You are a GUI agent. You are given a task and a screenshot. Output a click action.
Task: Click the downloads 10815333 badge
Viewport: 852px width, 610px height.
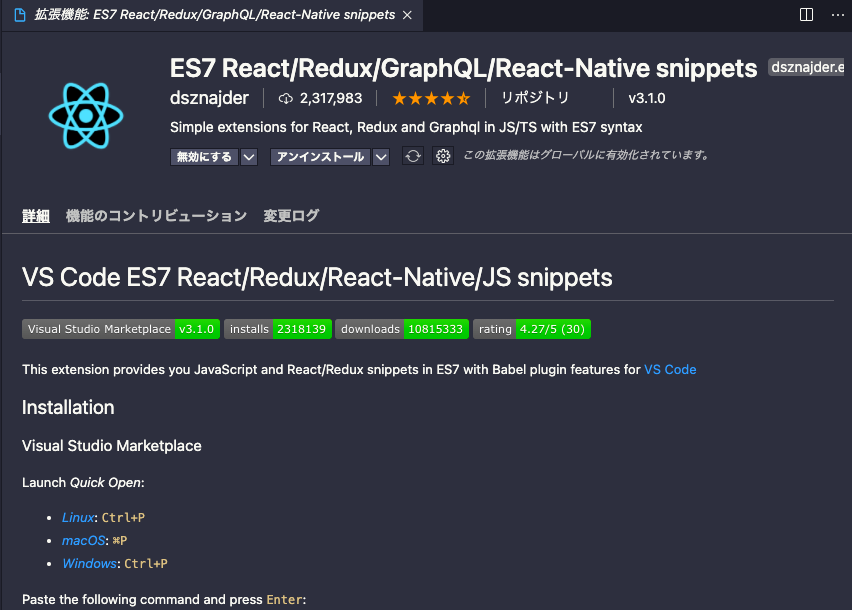pos(402,329)
